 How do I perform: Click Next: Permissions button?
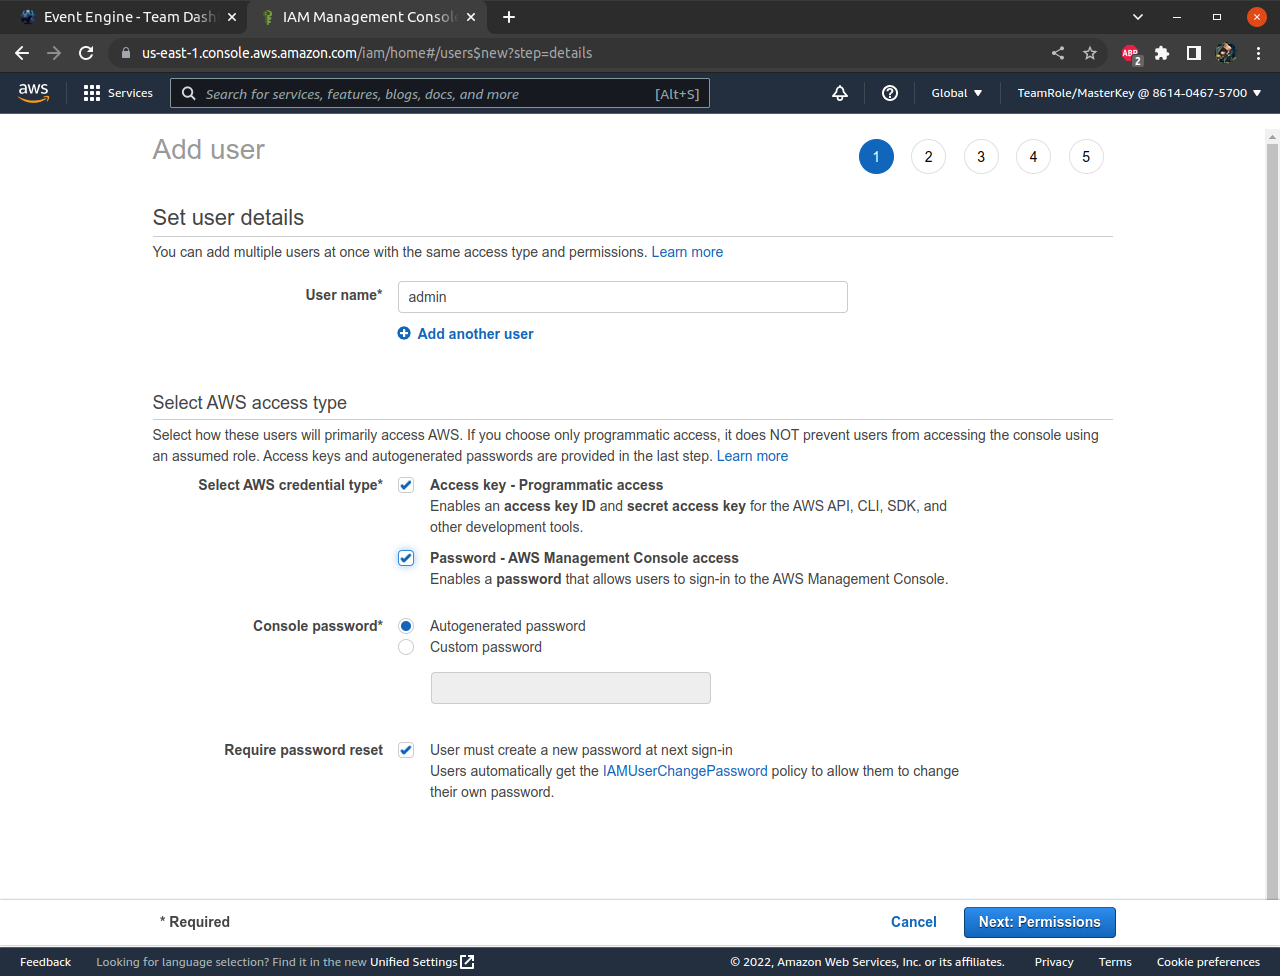click(1040, 922)
